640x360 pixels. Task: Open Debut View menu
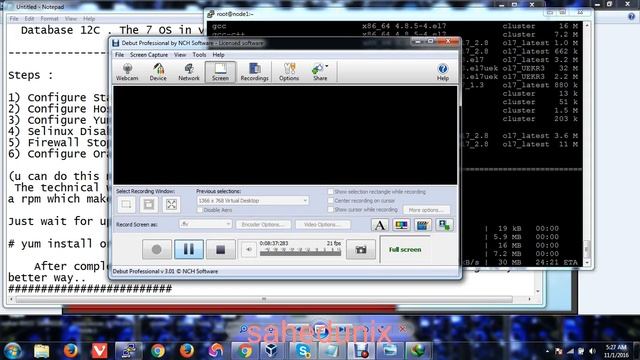tap(180, 55)
